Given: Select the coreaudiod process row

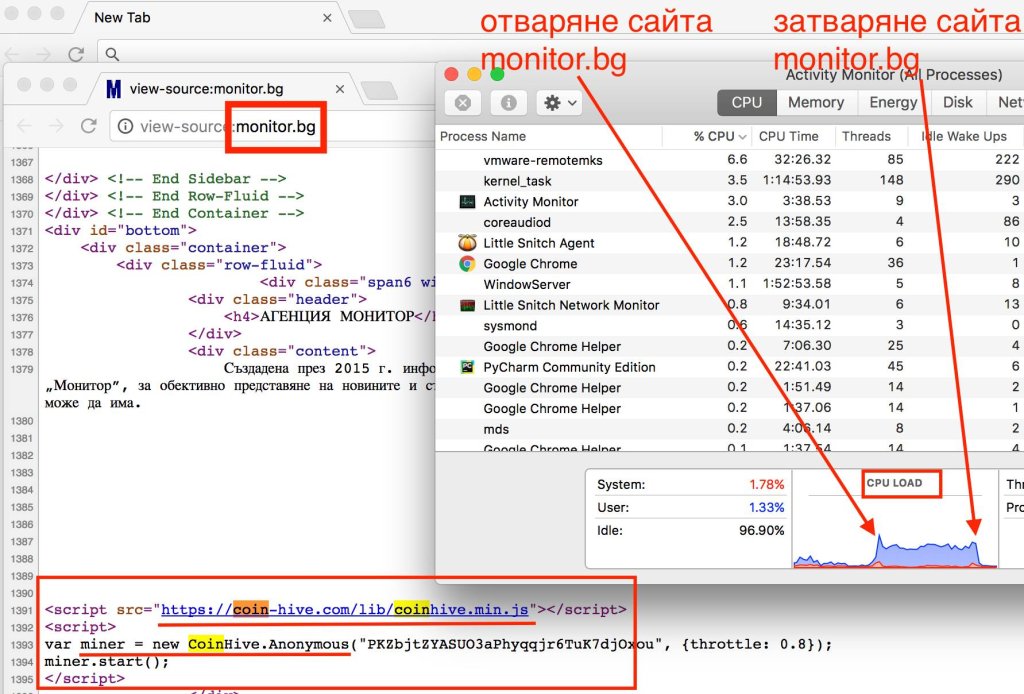Looking at the screenshot, I should (x=729, y=222).
